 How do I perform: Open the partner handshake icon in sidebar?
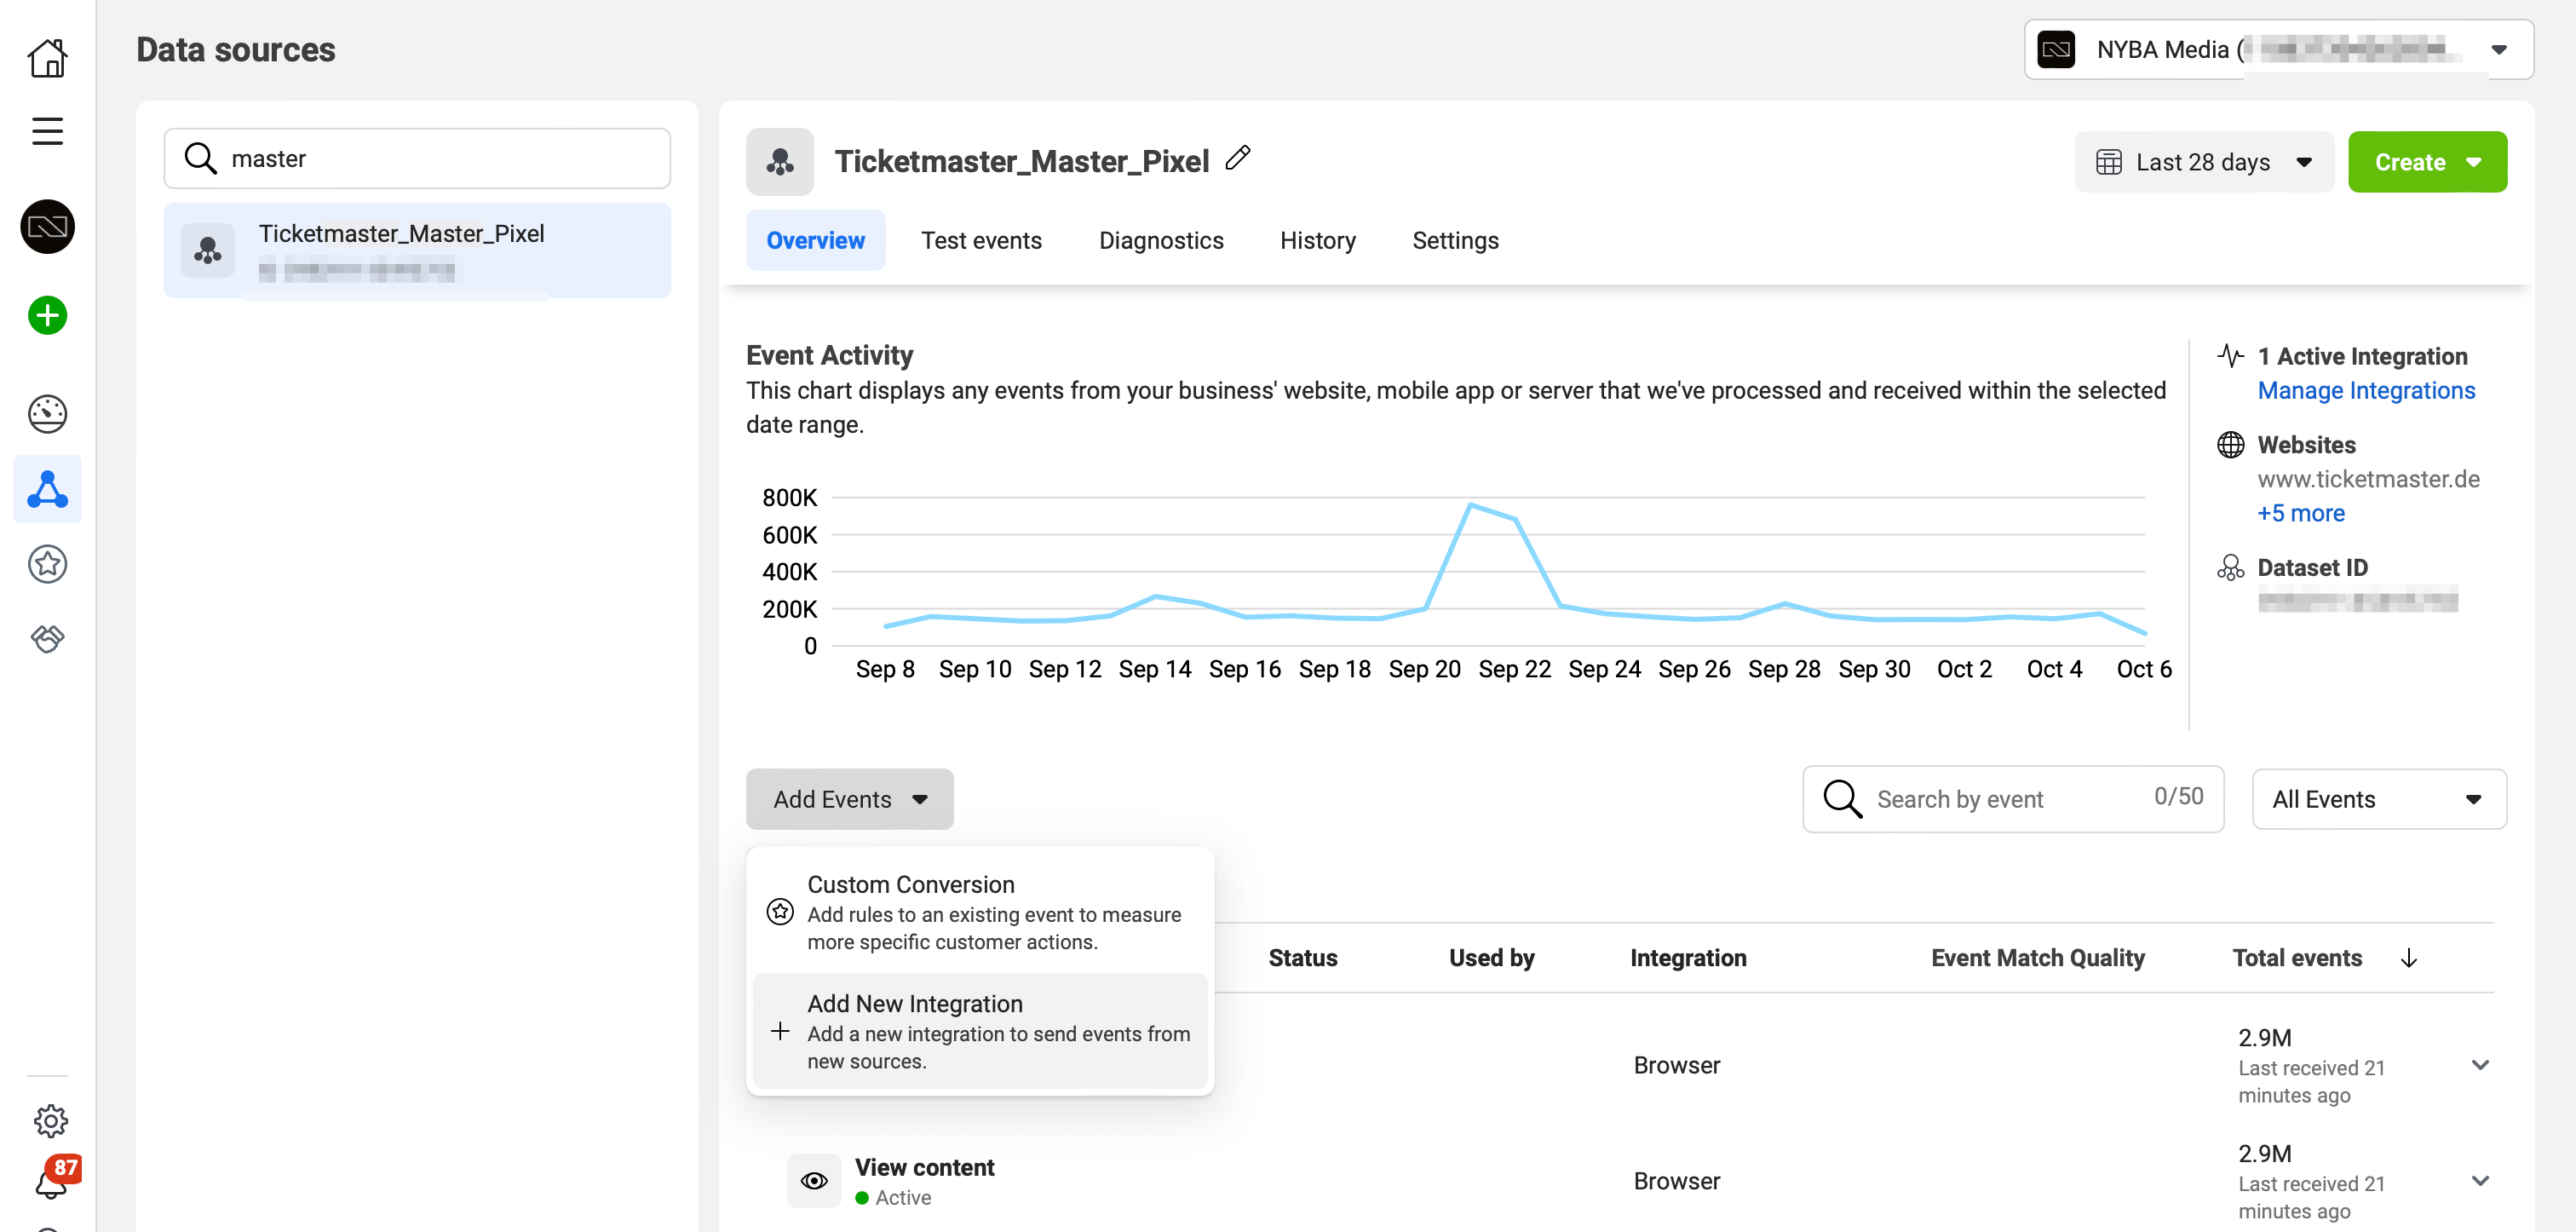point(47,638)
